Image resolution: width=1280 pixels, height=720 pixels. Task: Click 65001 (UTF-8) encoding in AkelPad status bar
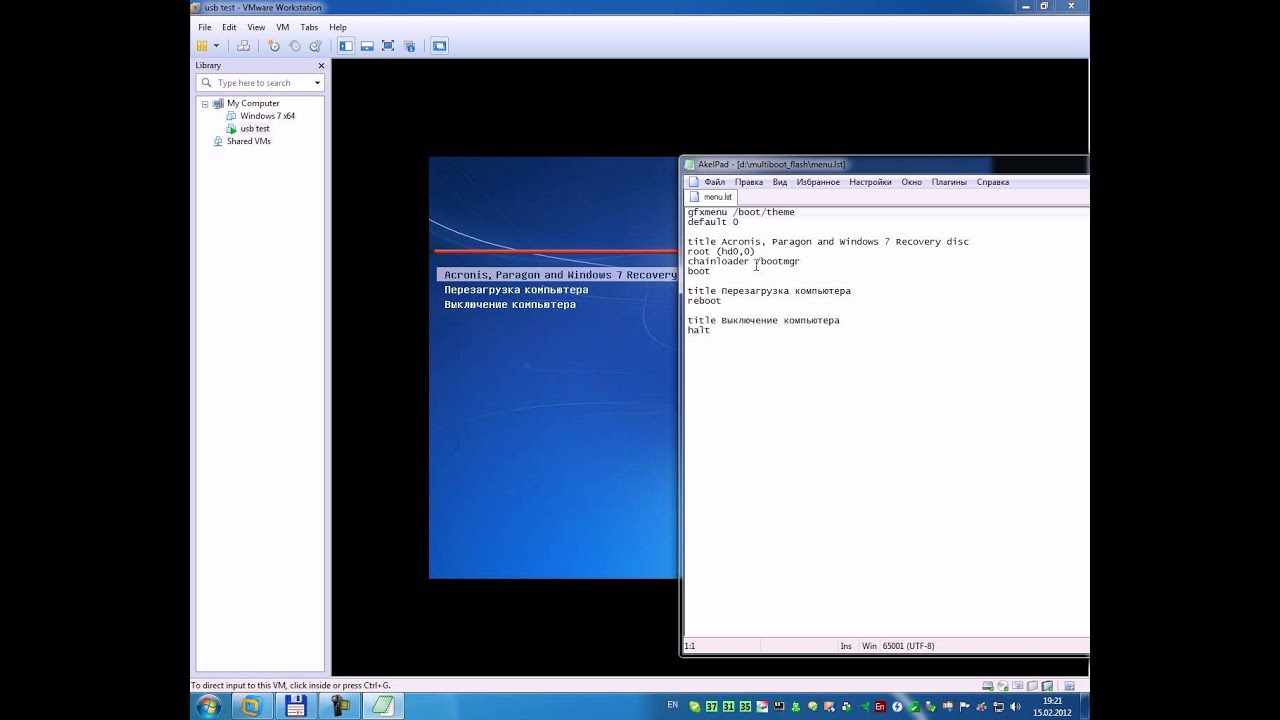coord(910,646)
